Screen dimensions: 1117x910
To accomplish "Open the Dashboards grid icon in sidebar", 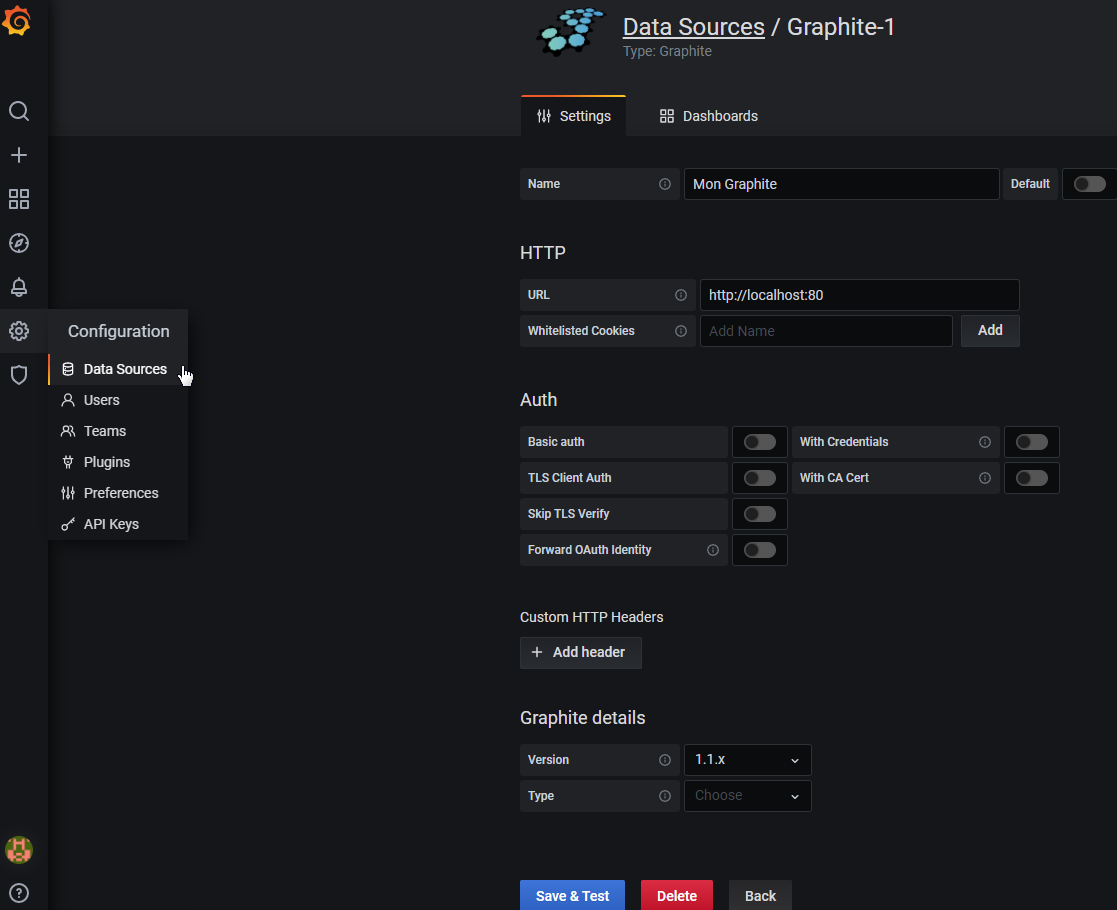I will [19, 199].
